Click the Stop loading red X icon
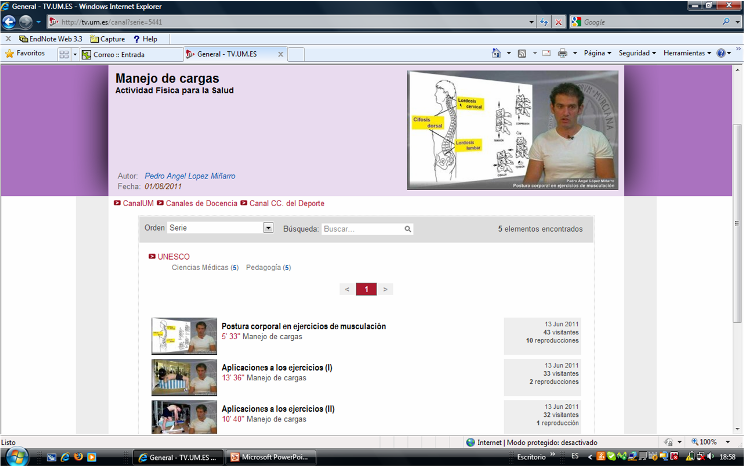The image size is (744, 466). (559, 22)
